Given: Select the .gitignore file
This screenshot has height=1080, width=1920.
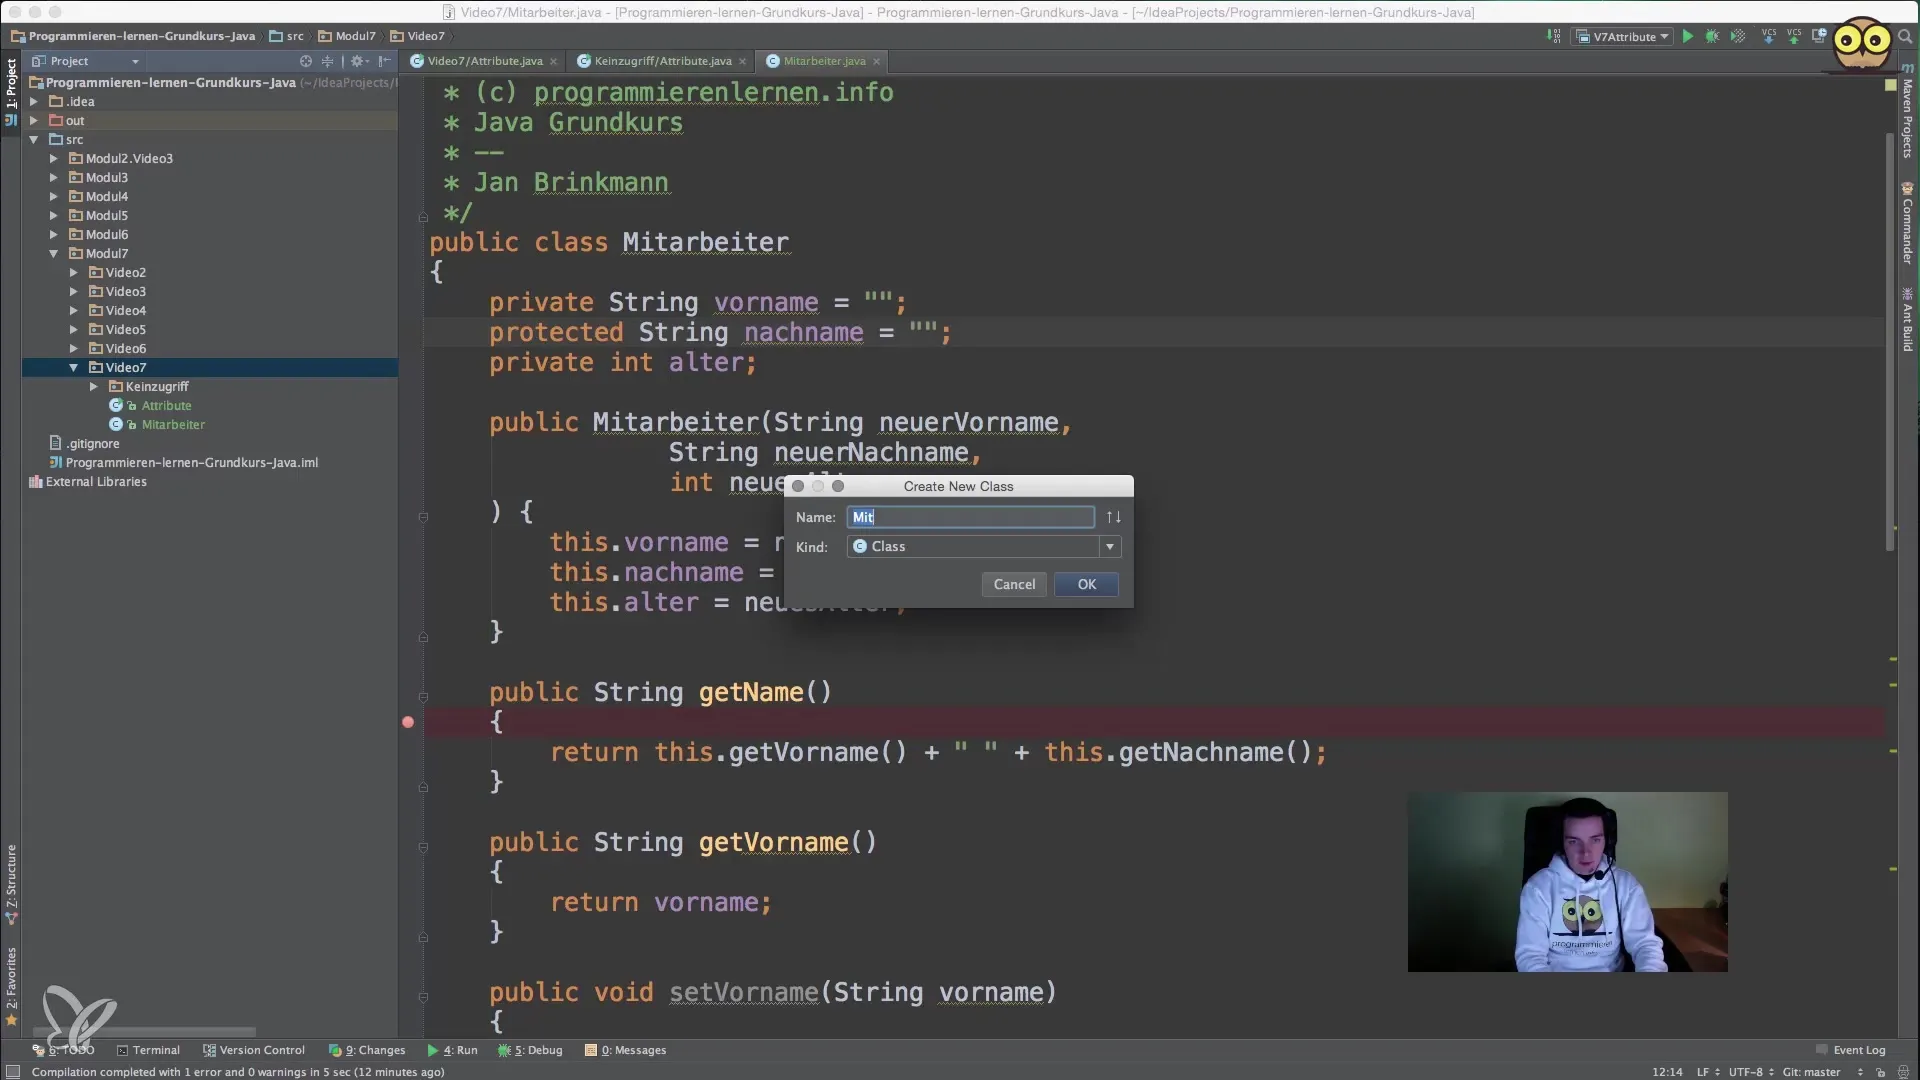Looking at the screenshot, I should pos(93,443).
